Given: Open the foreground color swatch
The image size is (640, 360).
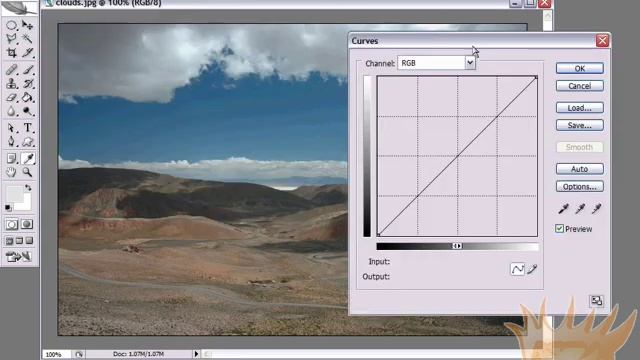Looking at the screenshot, I should [14, 193].
